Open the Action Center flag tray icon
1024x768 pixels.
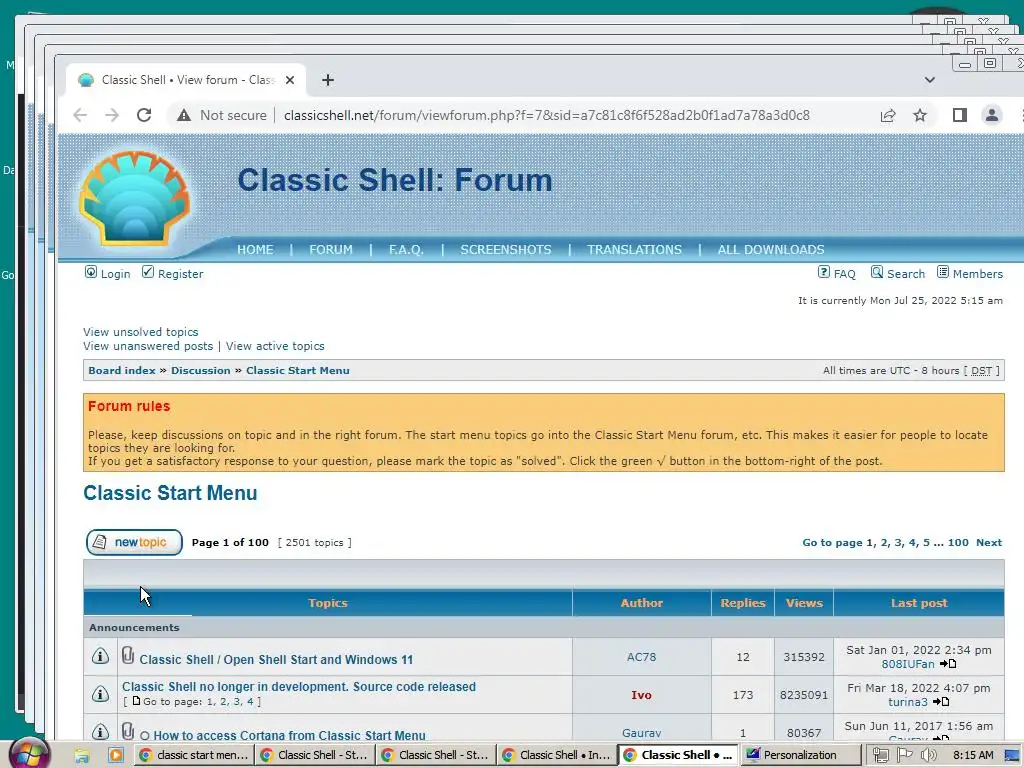904,756
